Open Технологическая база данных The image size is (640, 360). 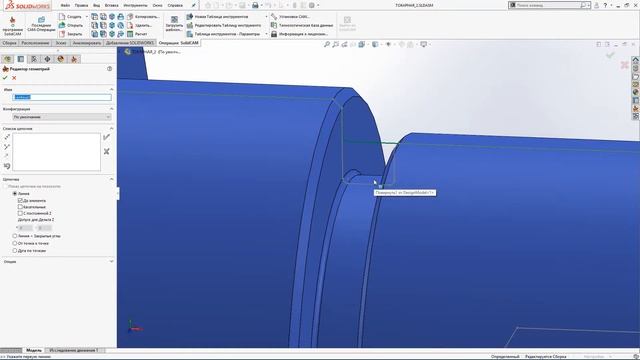(x=302, y=25)
